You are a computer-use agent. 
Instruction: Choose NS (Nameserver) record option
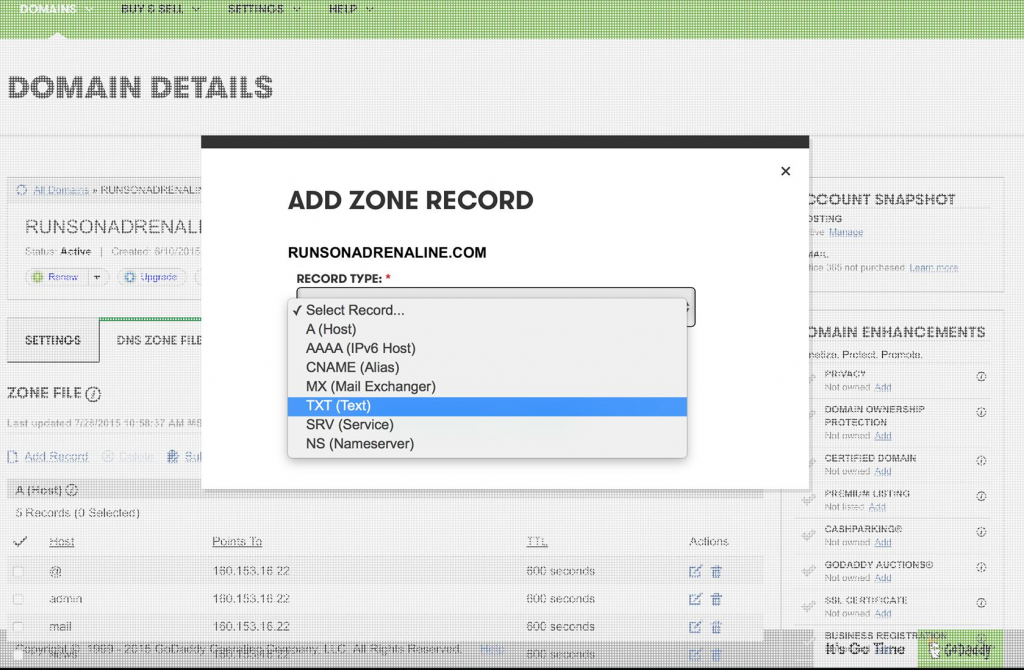coord(487,444)
